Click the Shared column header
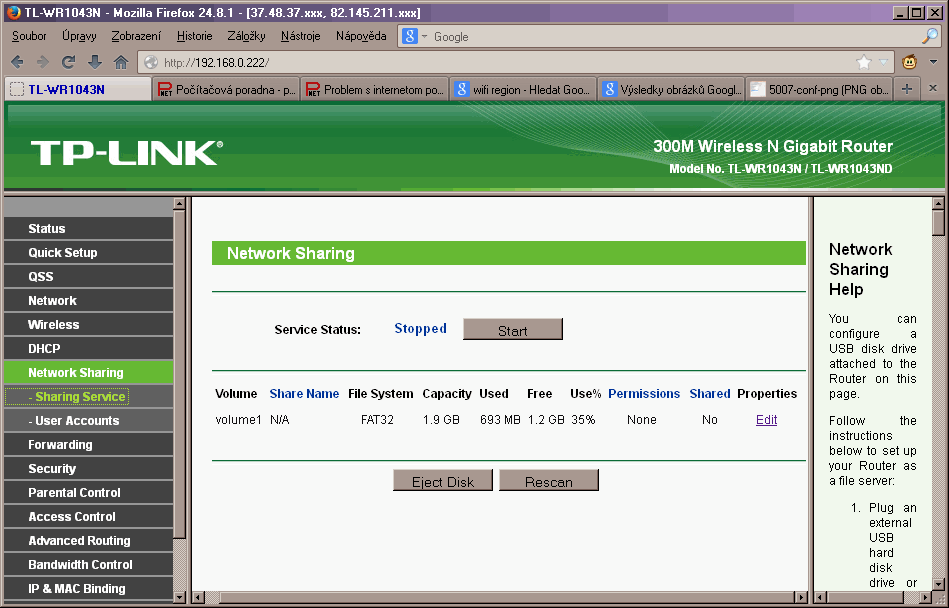The image size is (949, 608). point(709,394)
